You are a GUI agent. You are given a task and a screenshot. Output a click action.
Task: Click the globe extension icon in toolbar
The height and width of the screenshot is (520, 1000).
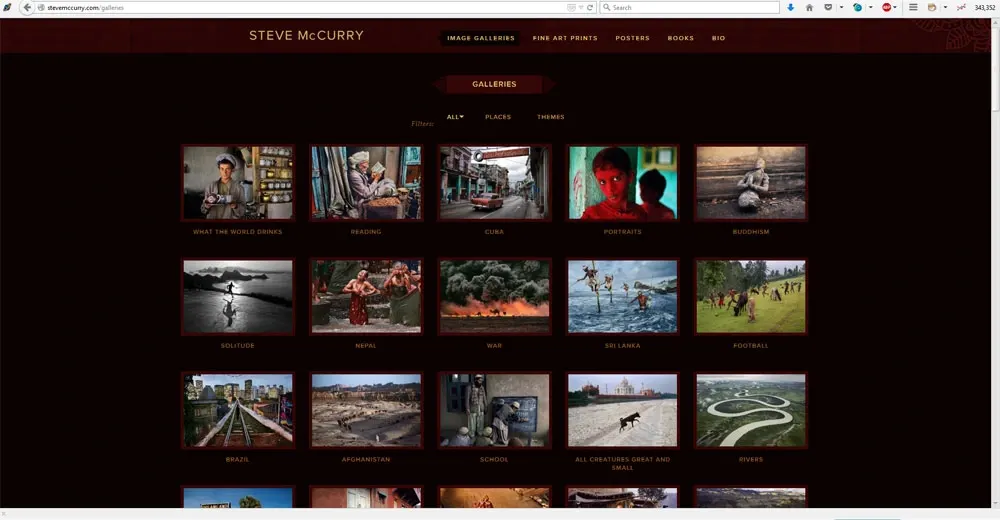[858, 8]
